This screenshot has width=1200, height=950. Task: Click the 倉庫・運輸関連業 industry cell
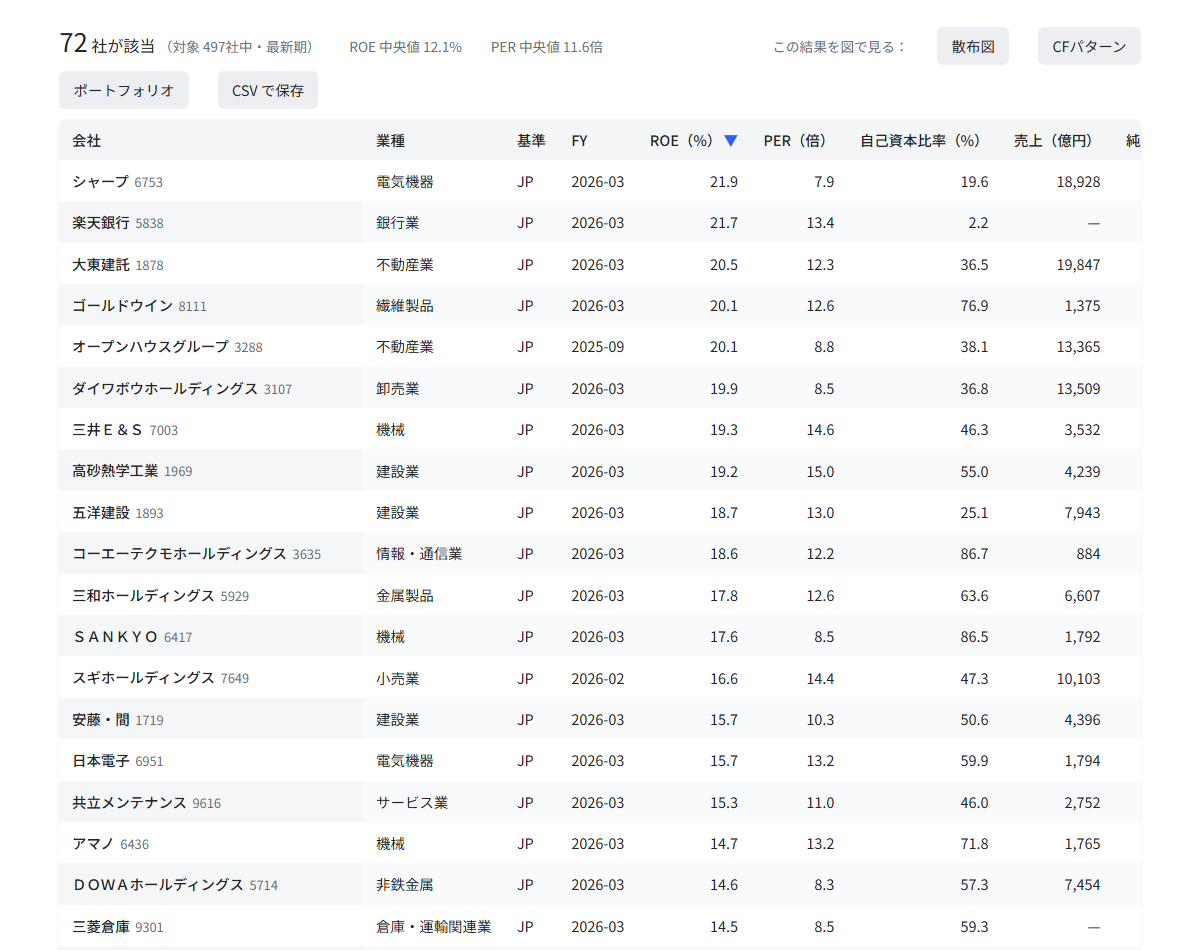tap(434, 927)
